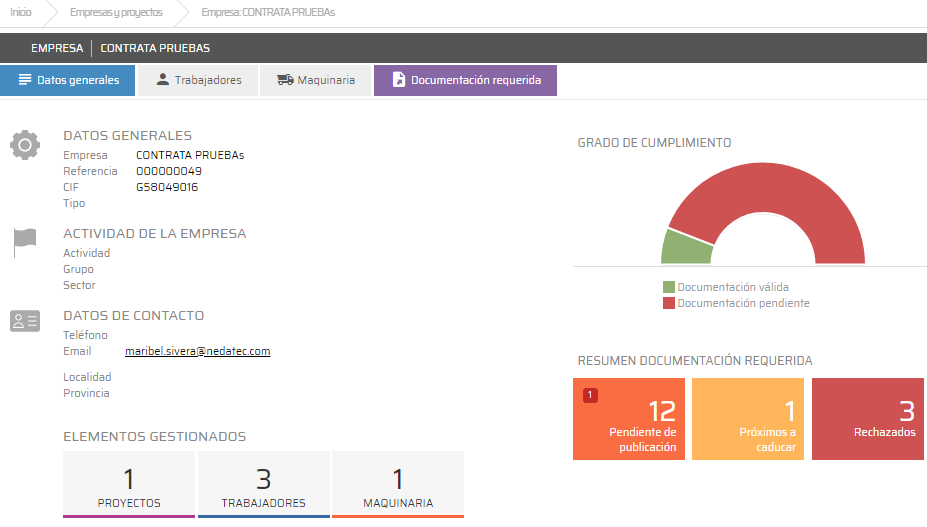
Task: Open the Trabajadores tab
Action: tap(198, 80)
